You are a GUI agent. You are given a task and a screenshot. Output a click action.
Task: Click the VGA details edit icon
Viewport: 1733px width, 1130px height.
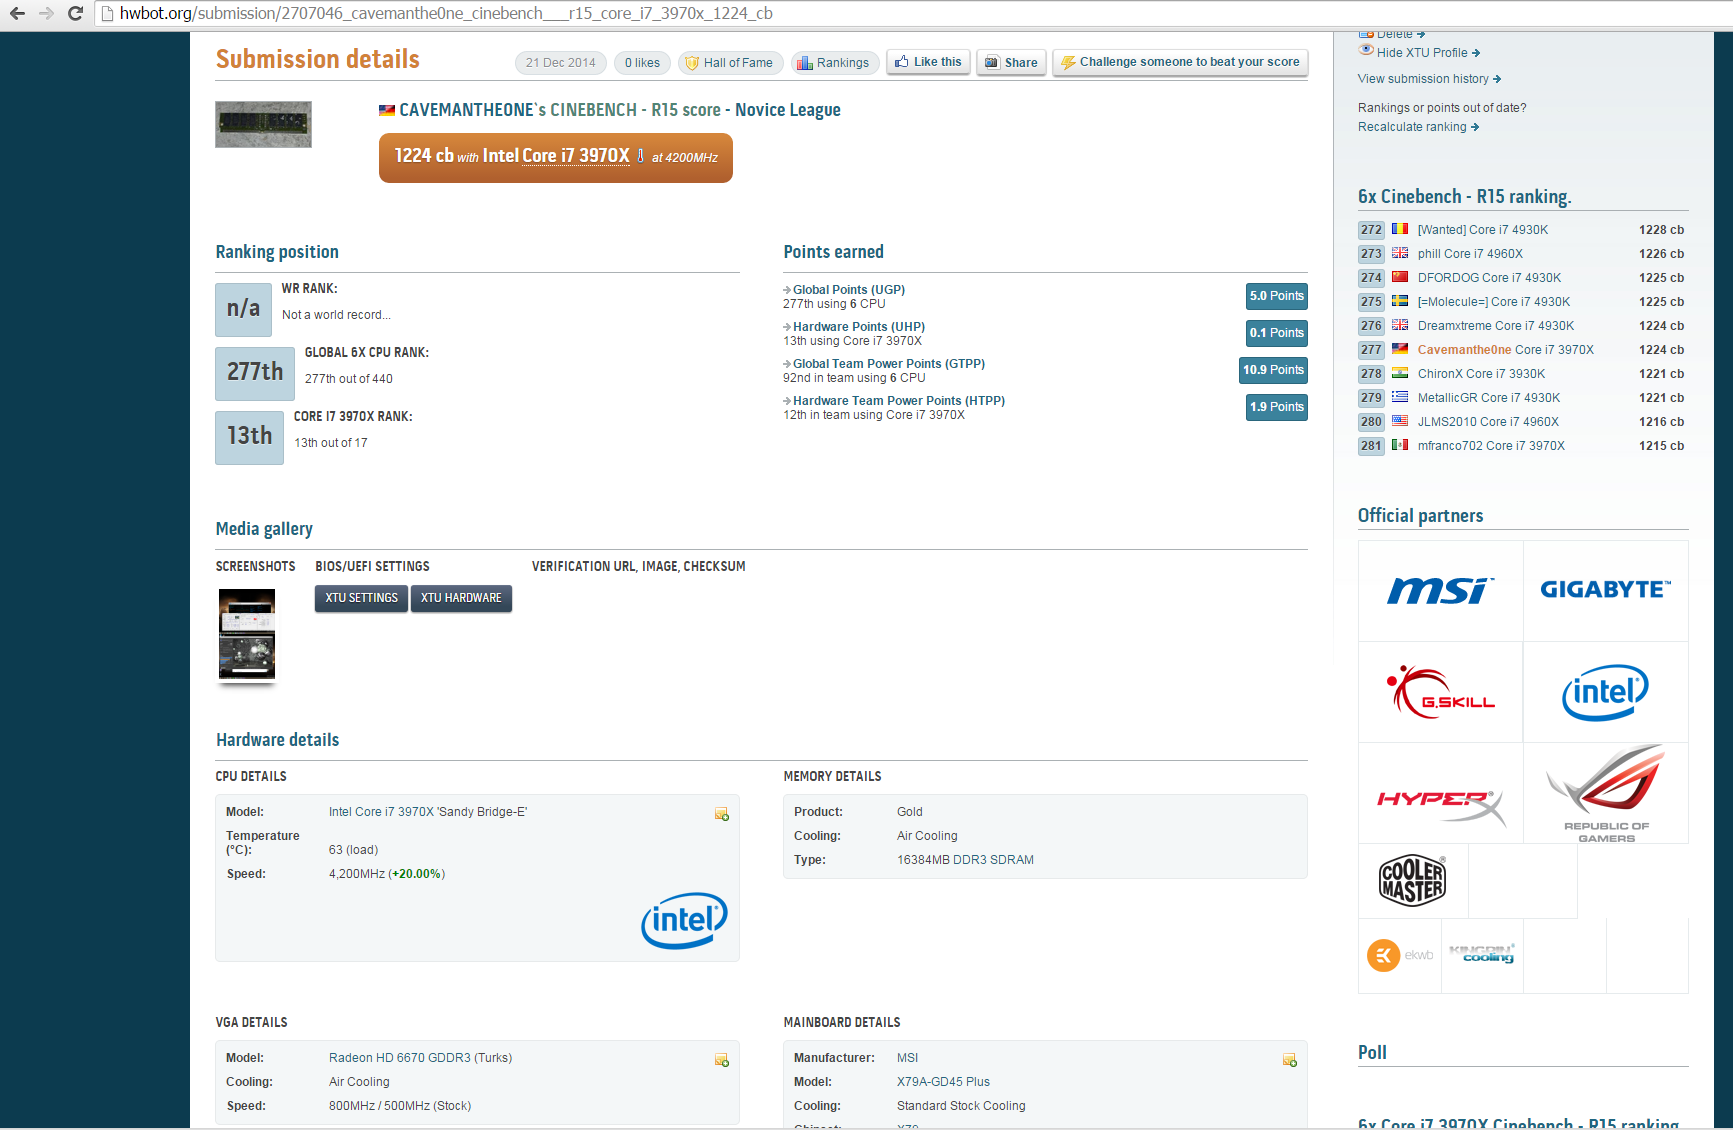[x=721, y=1060]
